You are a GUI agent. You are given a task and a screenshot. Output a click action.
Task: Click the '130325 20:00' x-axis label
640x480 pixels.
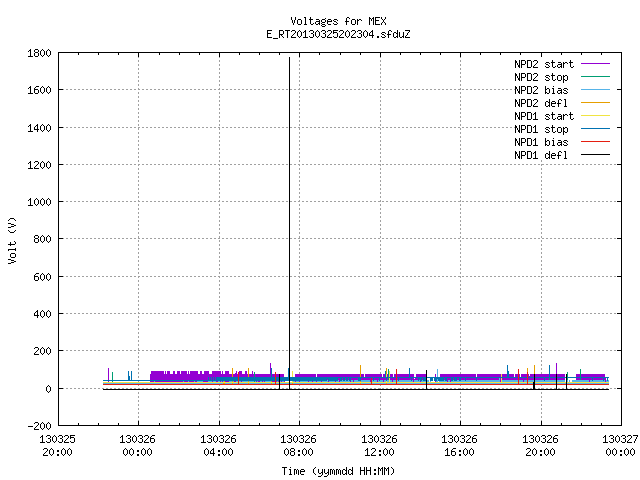(x=58, y=446)
